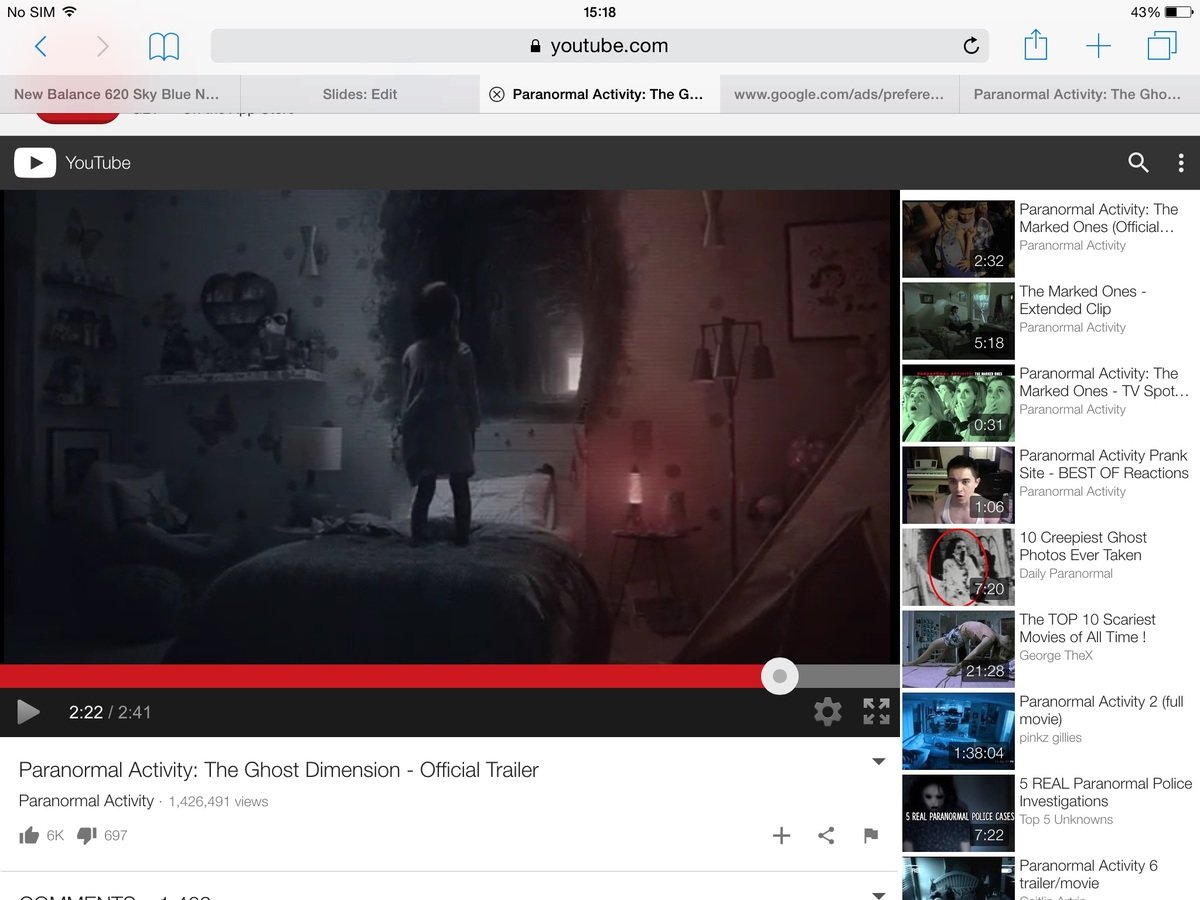Switch to google.com/ads/preferences tab
The image size is (1200, 900).
pyautogui.click(x=839, y=94)
